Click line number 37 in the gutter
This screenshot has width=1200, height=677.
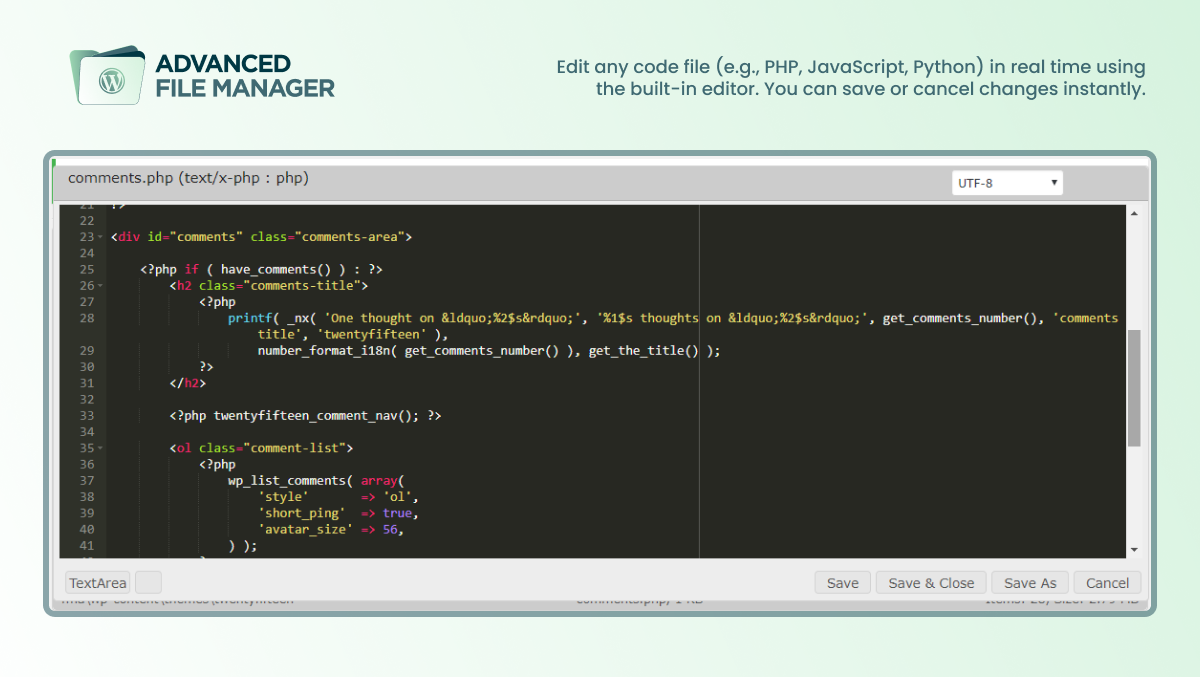(x=86, y=481)
